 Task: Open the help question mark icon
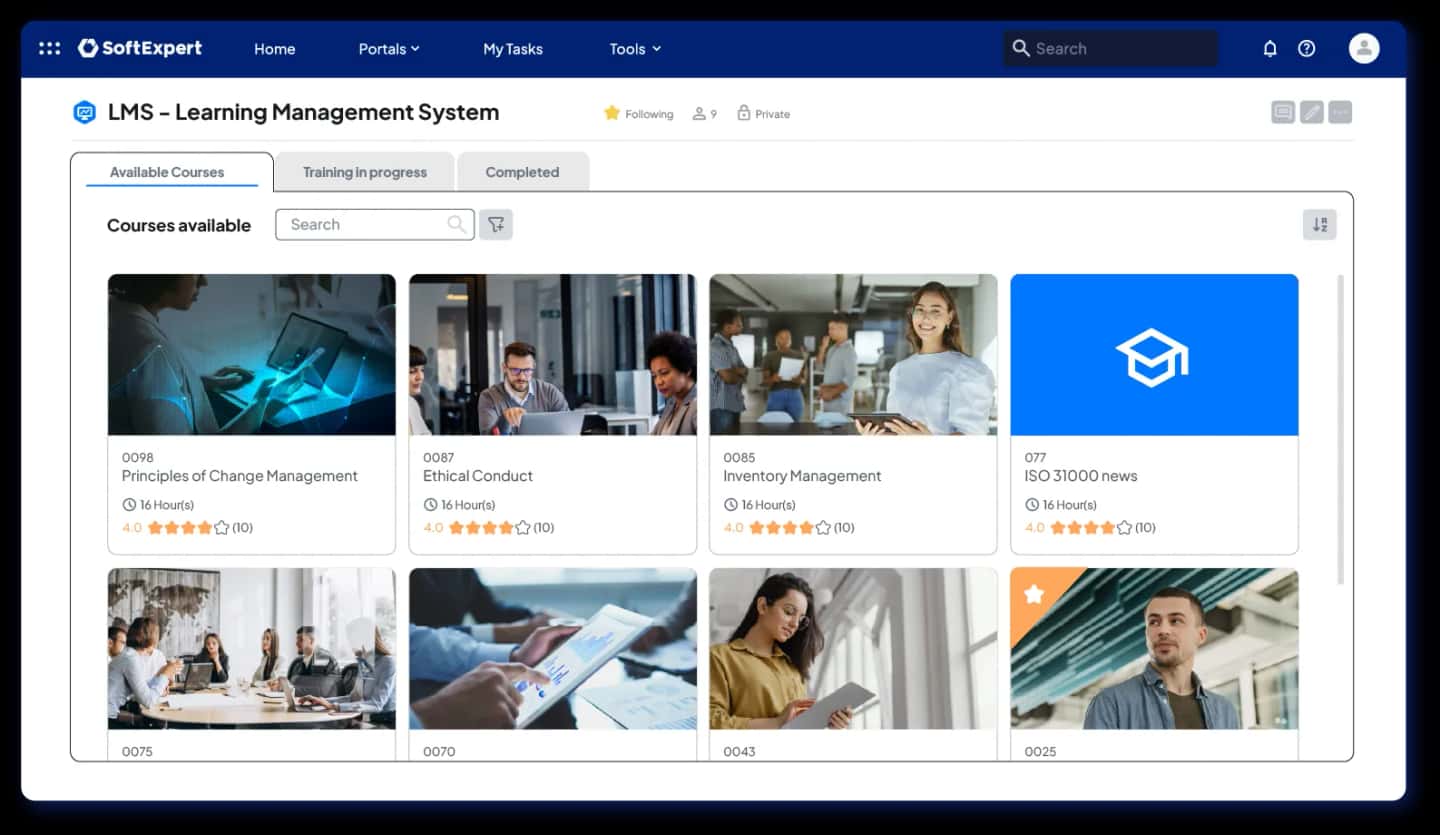coord(1306,48)
